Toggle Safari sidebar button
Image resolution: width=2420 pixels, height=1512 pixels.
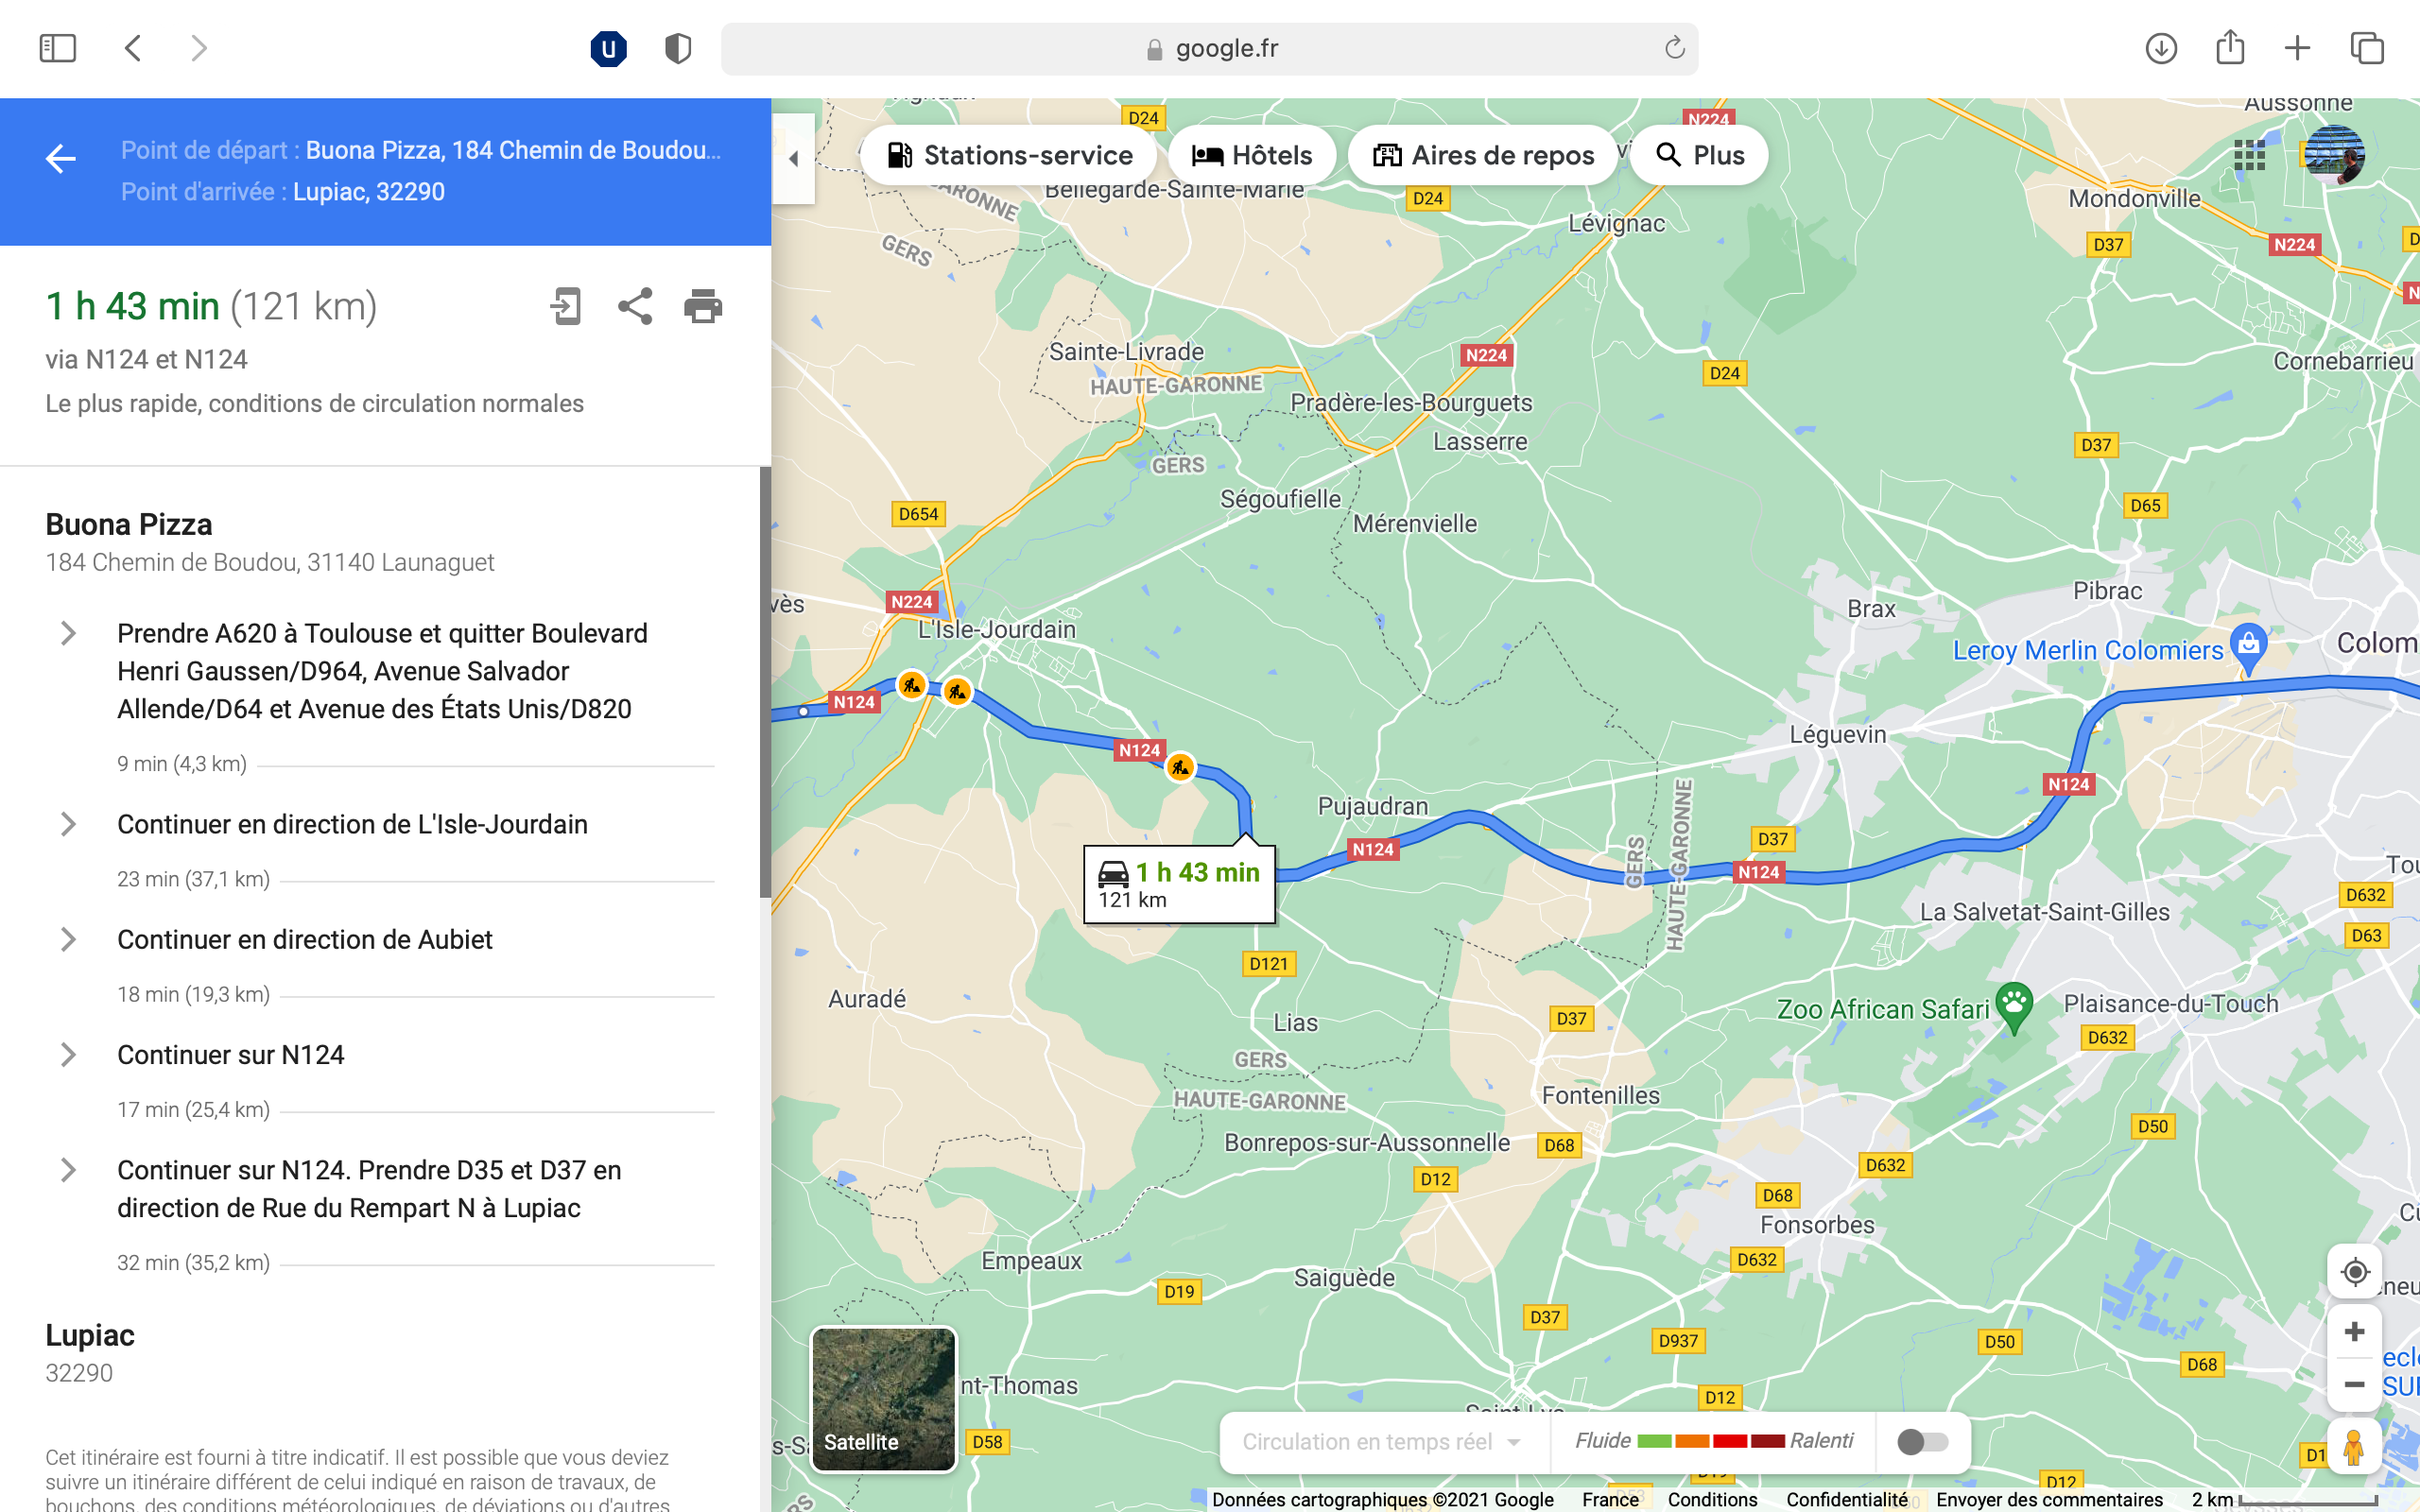58,48
